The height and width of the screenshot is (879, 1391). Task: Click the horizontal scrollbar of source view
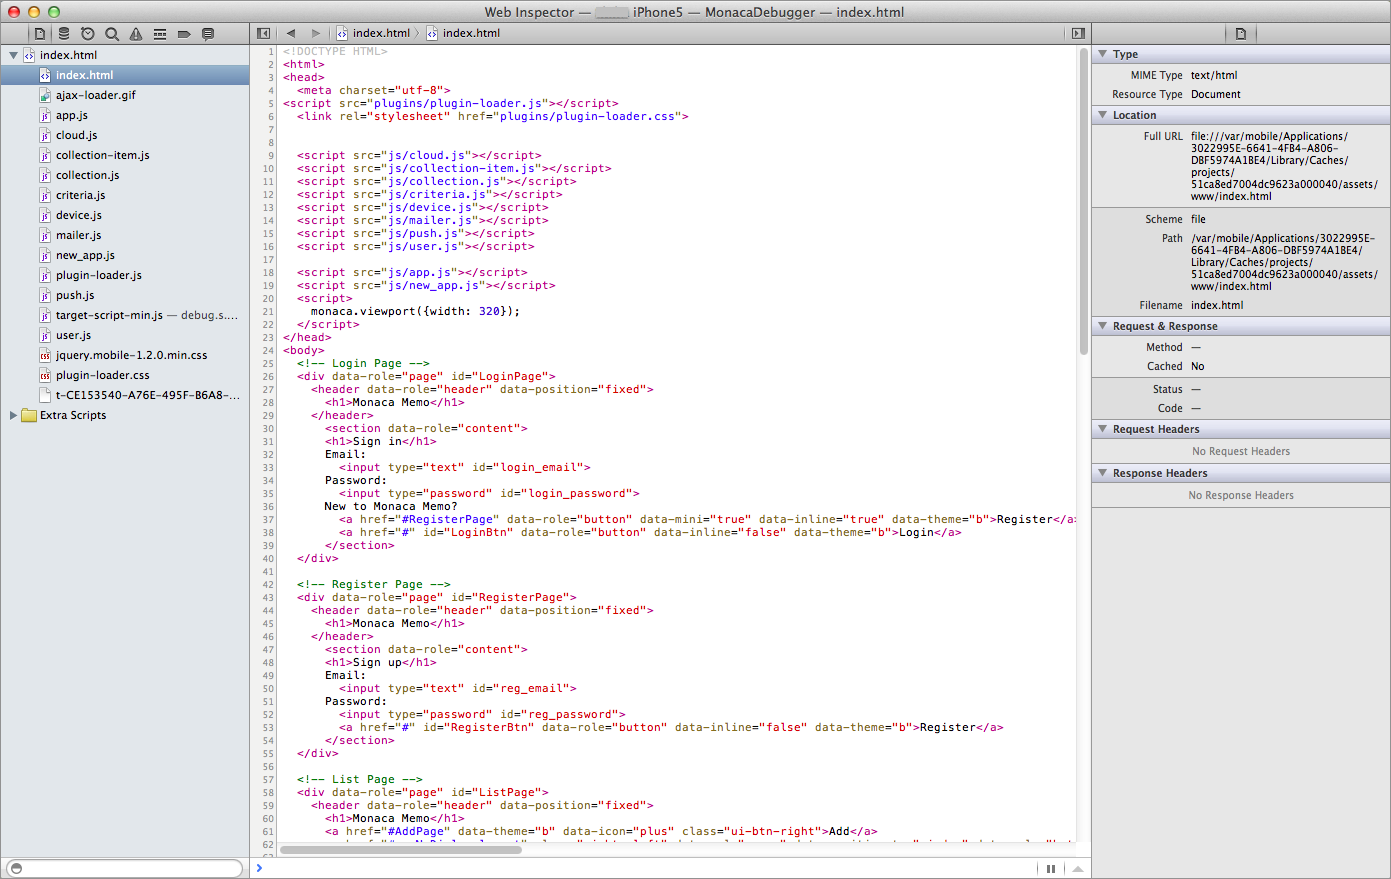click(401, 850)
